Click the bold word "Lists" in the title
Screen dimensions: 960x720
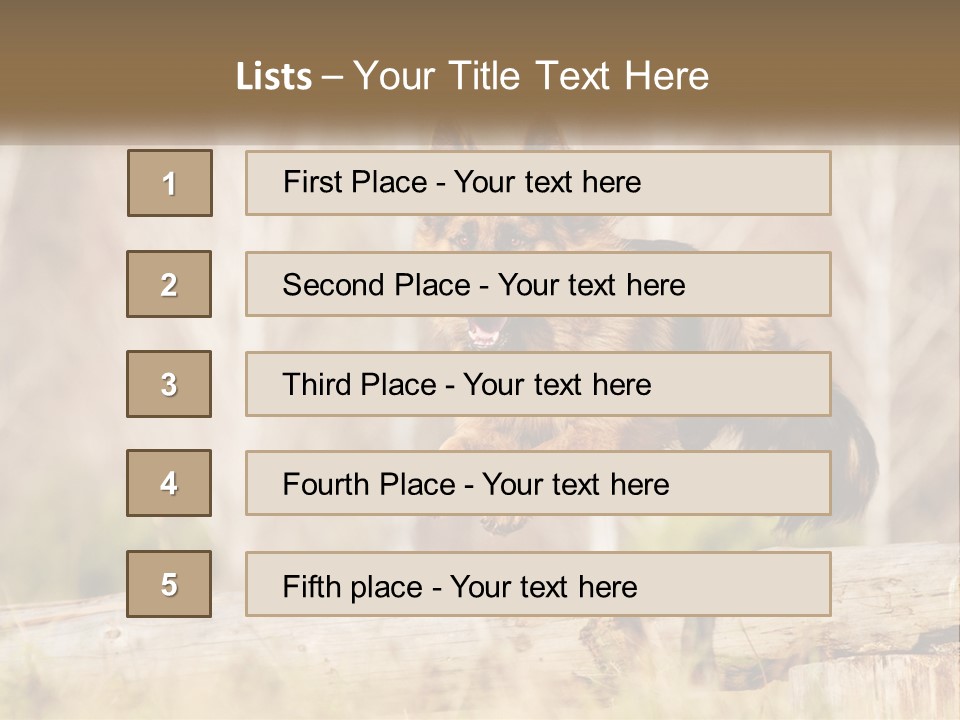(273, 77)
